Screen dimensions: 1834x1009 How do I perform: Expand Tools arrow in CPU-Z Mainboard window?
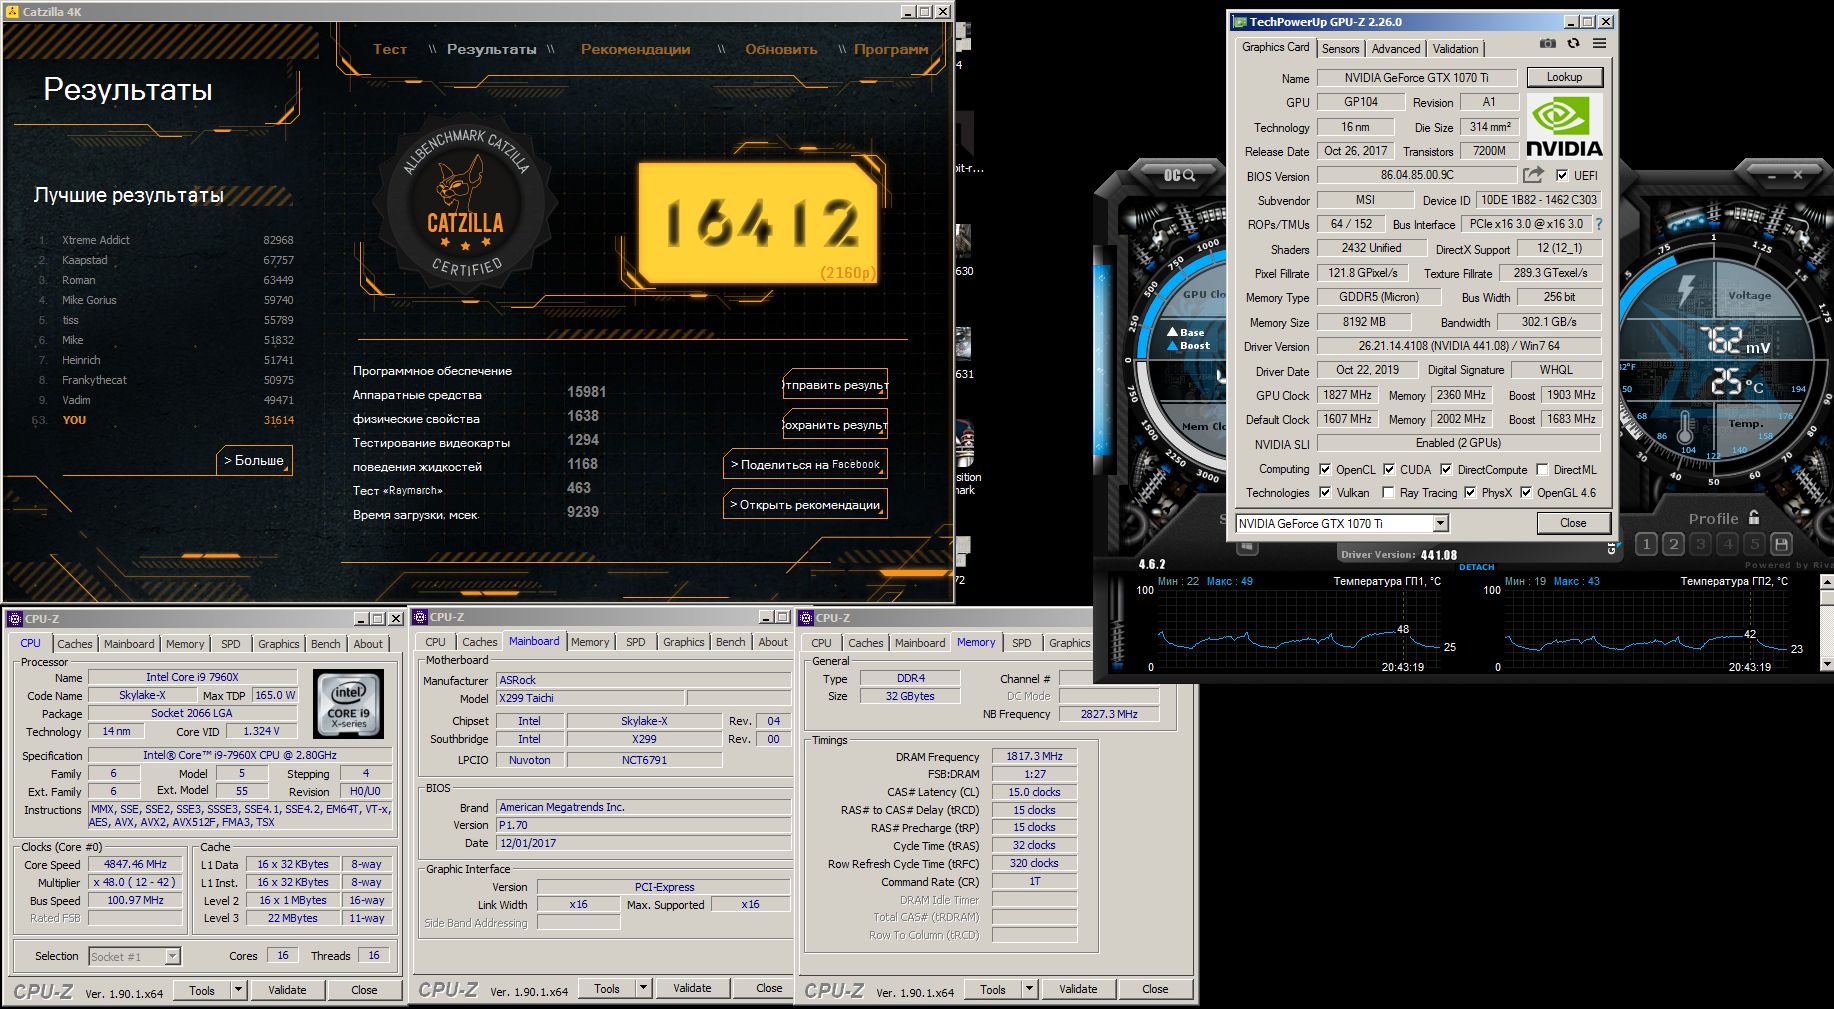point(643,988)
